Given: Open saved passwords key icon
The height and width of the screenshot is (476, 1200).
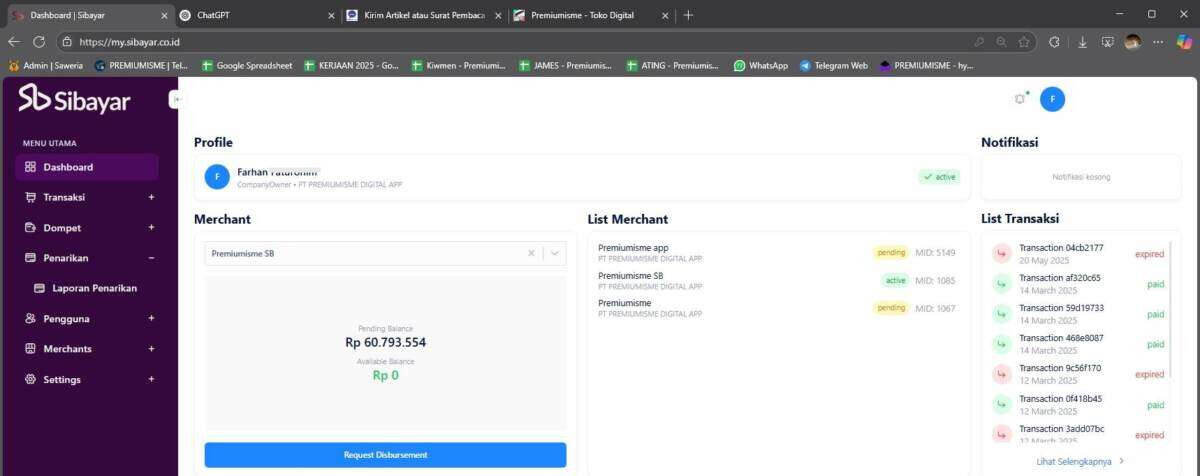Looking at the screenshot, I should [979, 42].
